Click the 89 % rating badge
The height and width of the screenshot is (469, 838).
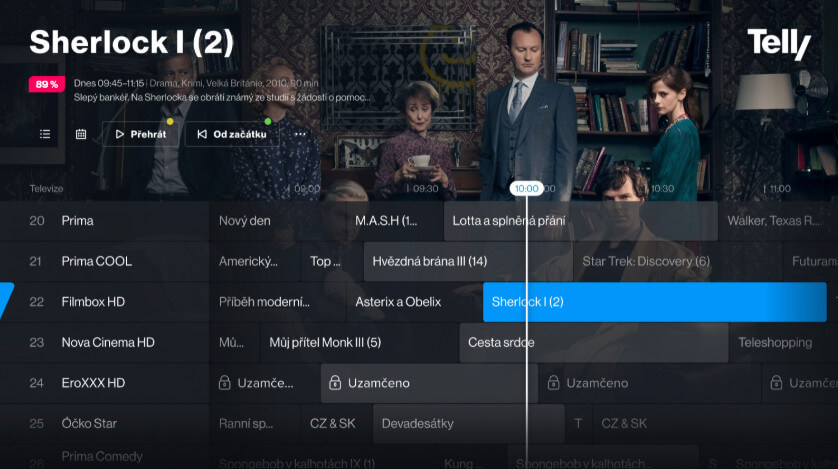coord(46,84)
